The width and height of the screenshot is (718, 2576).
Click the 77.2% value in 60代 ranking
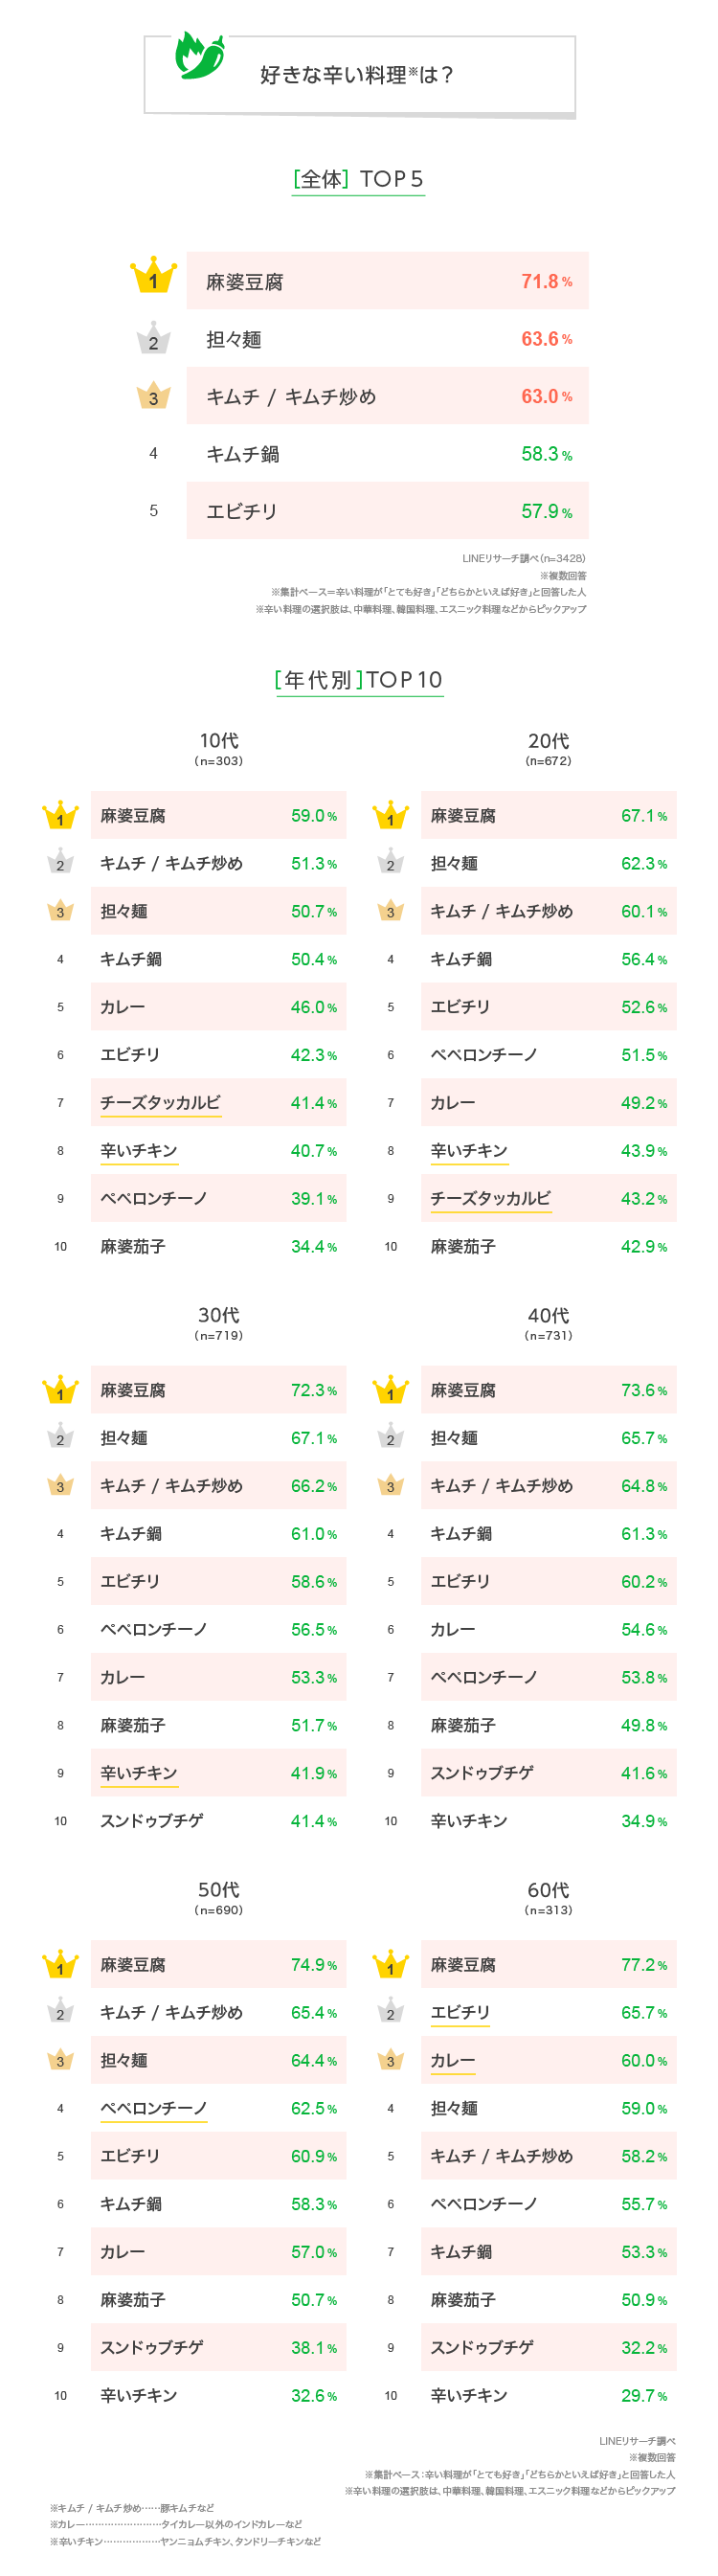pyautogui.click(x=644, y=1964)
